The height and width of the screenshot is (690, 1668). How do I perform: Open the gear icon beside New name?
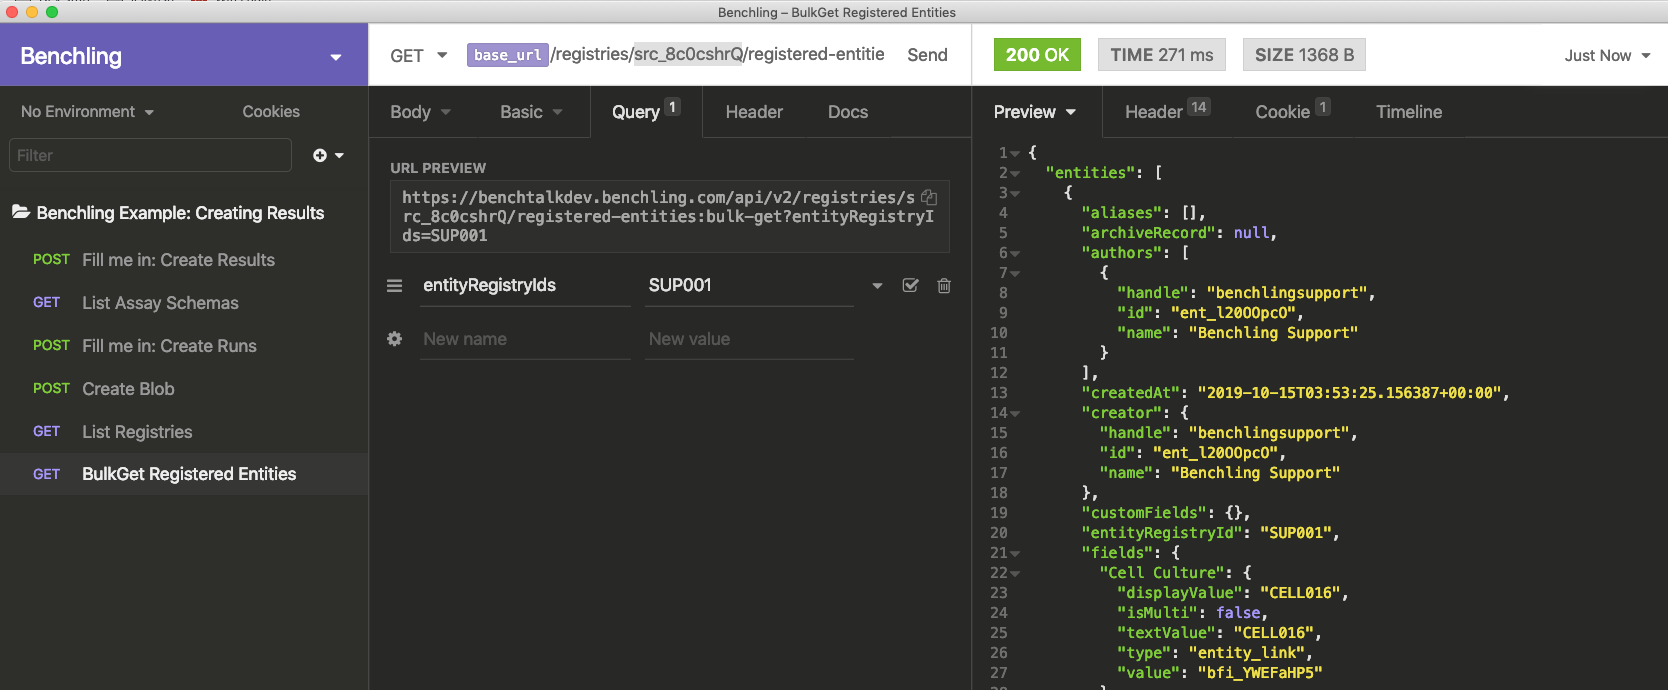tap(395, 339)
